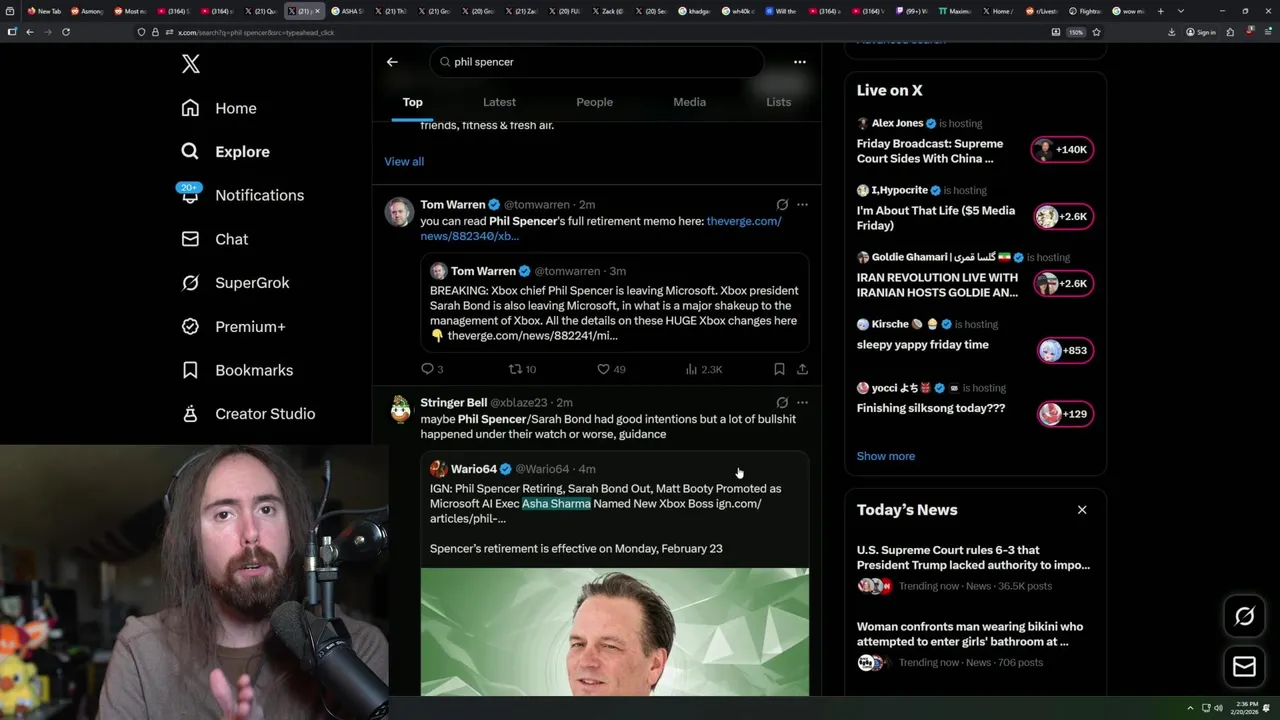
Task: Open browser downloads icon
Action: click(1171, 32)
